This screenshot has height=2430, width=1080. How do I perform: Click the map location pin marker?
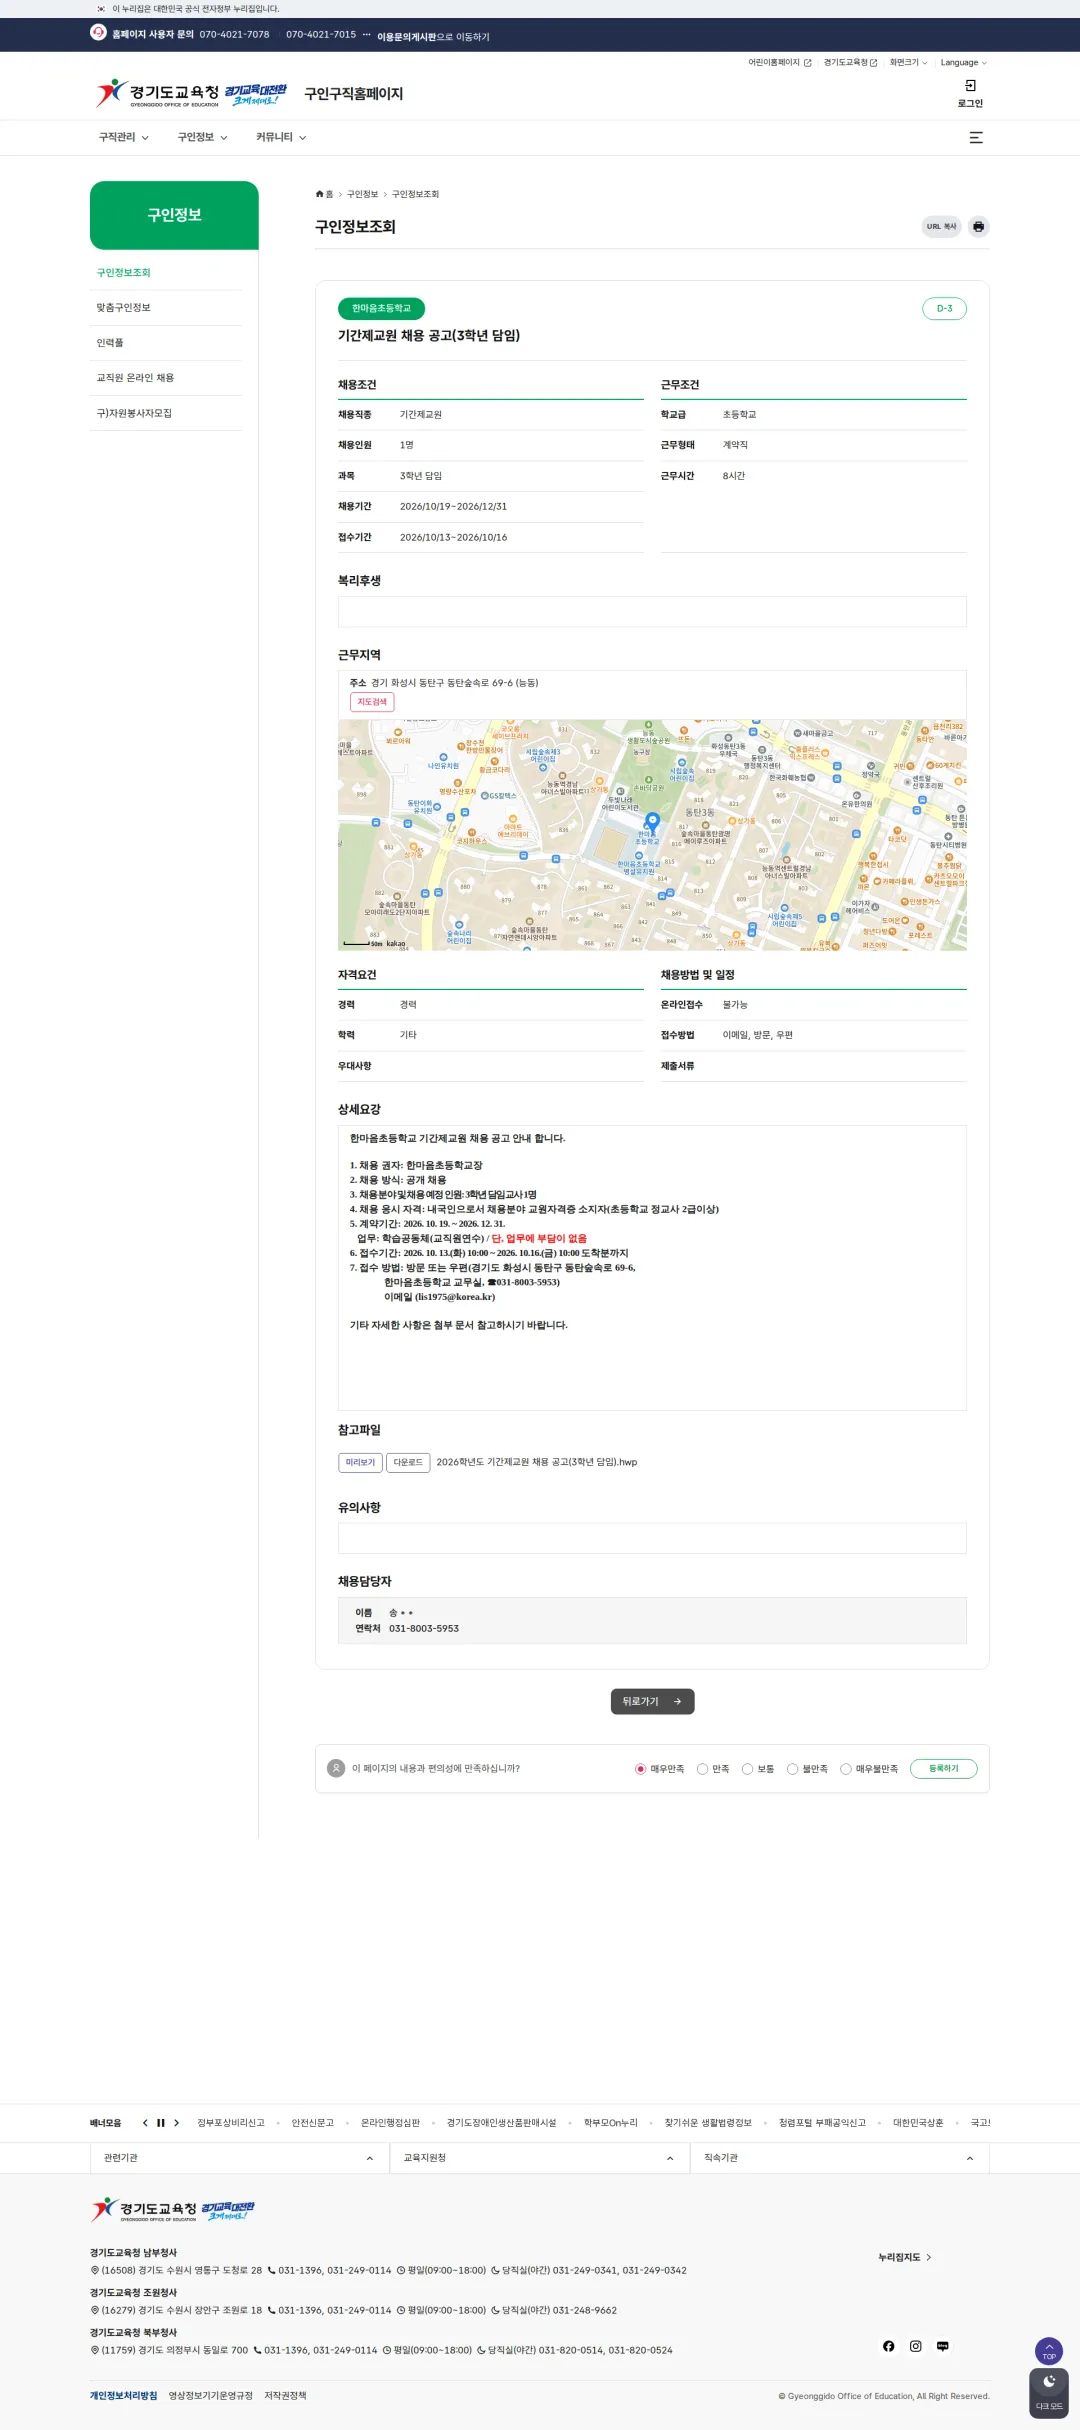[652, 821]
